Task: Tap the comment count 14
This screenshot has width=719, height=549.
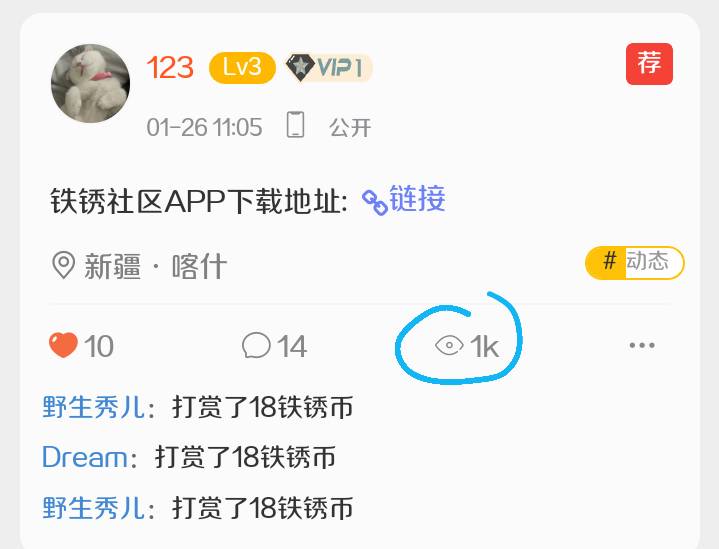Action: coord(292,346)
